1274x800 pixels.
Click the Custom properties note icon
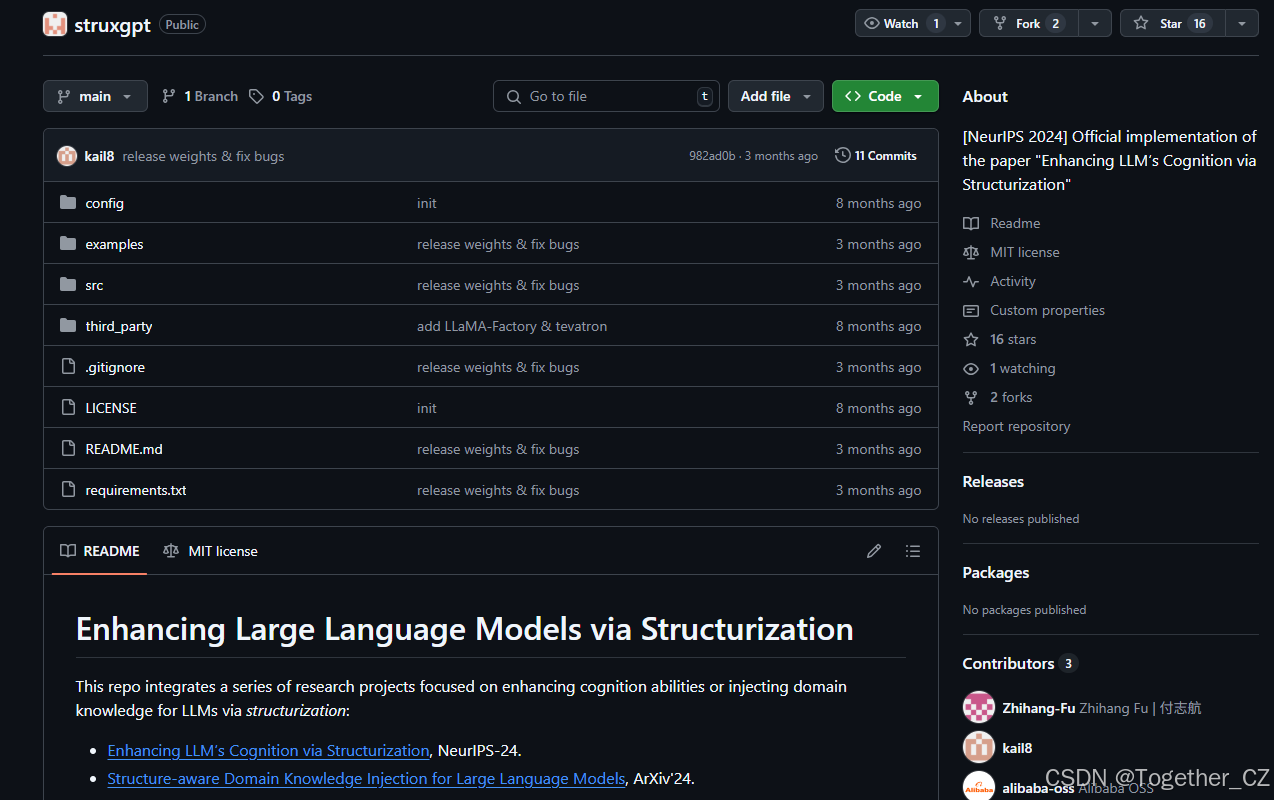(x=971, y=310)
